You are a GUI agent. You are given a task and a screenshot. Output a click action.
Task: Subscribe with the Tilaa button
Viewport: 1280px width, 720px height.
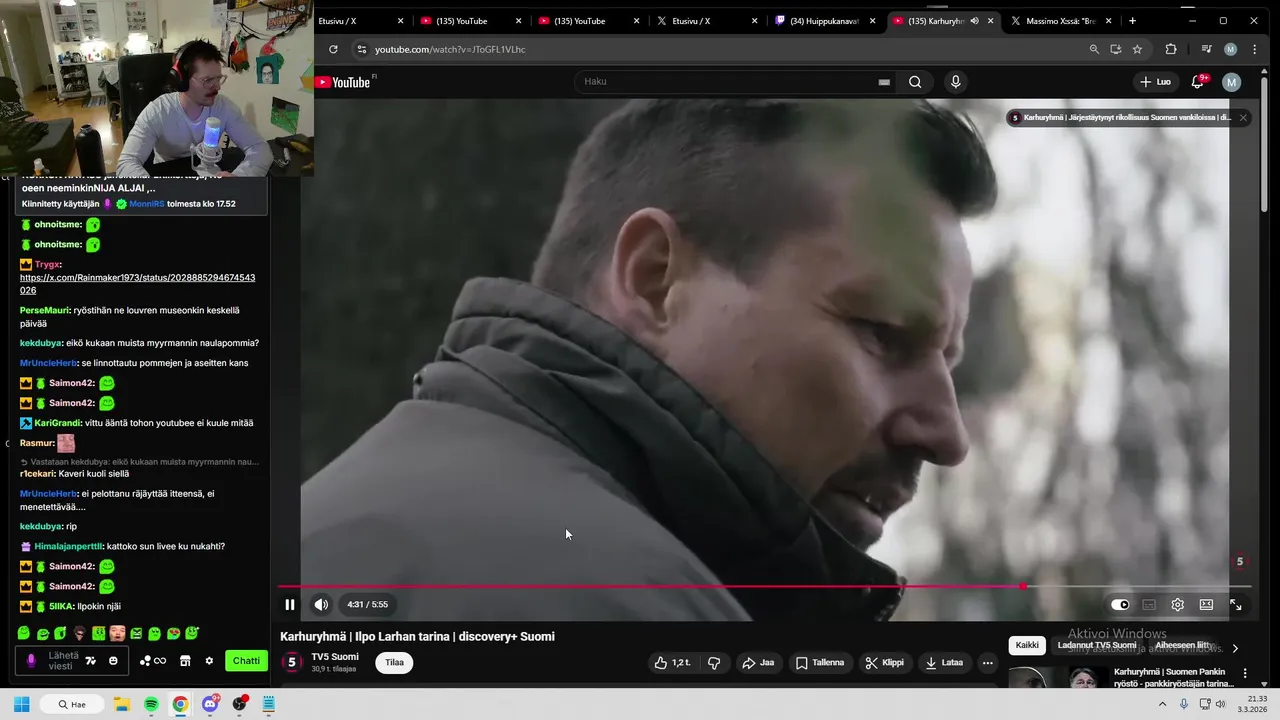(x=395, y=662)
